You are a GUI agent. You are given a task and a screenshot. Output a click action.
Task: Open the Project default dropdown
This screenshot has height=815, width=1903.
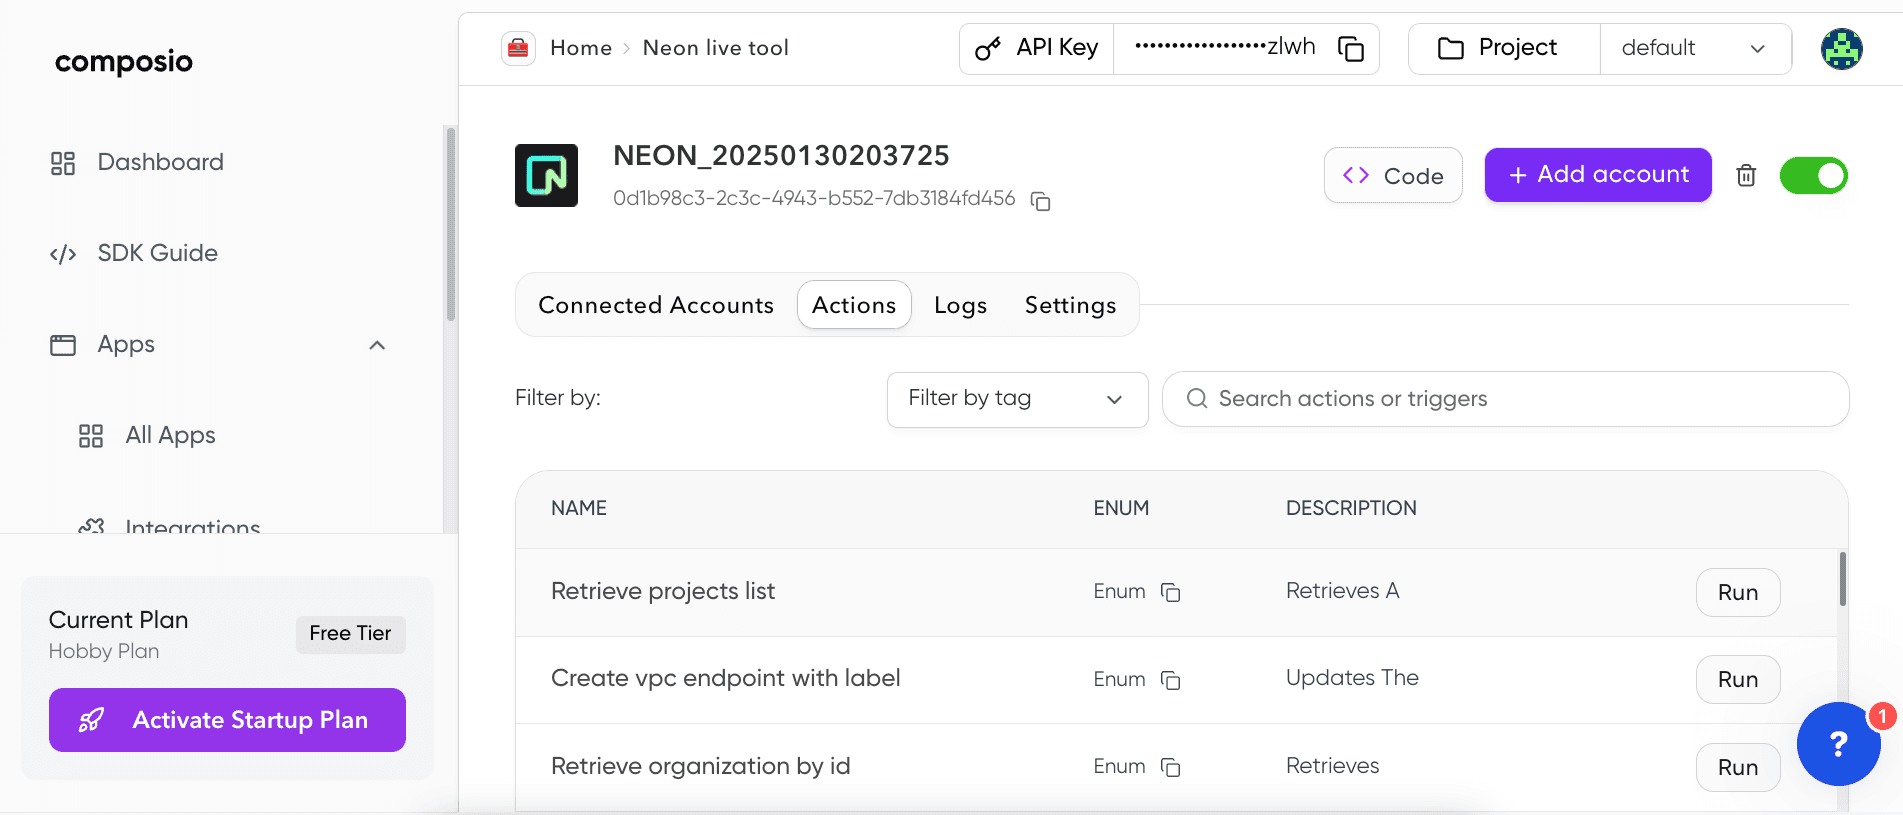point(1694,49)
